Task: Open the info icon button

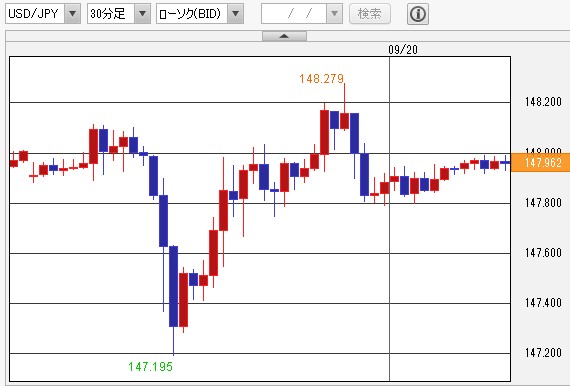Action: click(418, 14)
